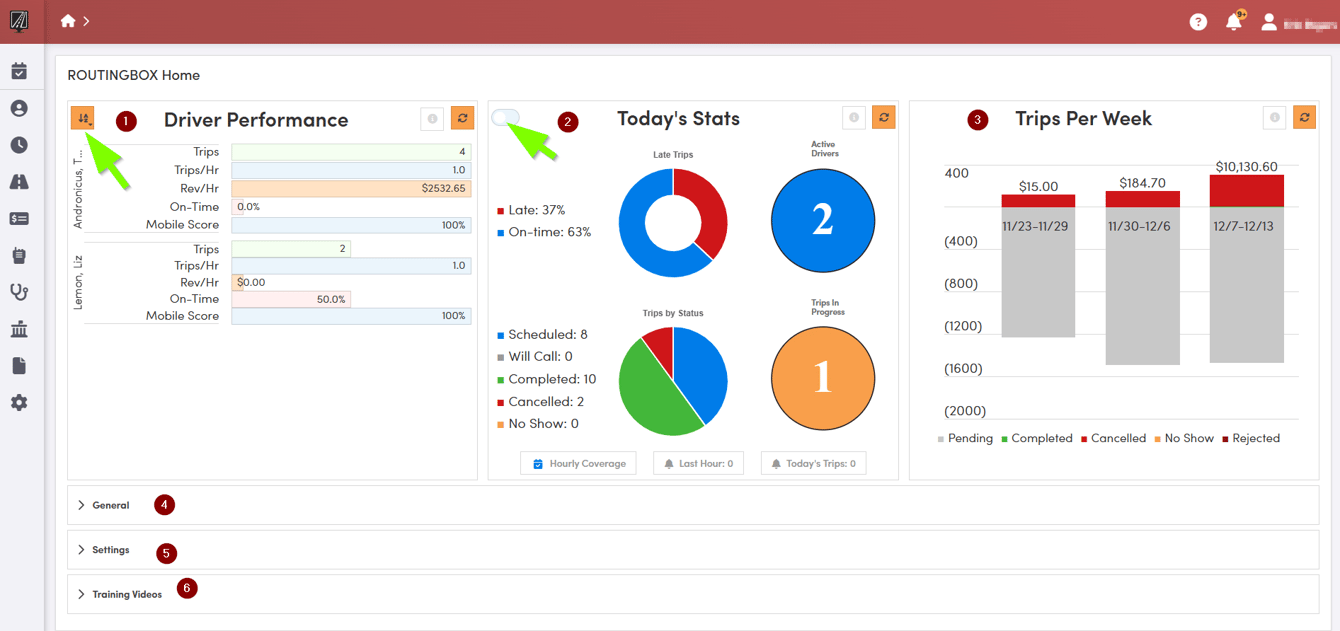Open the Hourly Coverage button

click(x=578, y=464)
